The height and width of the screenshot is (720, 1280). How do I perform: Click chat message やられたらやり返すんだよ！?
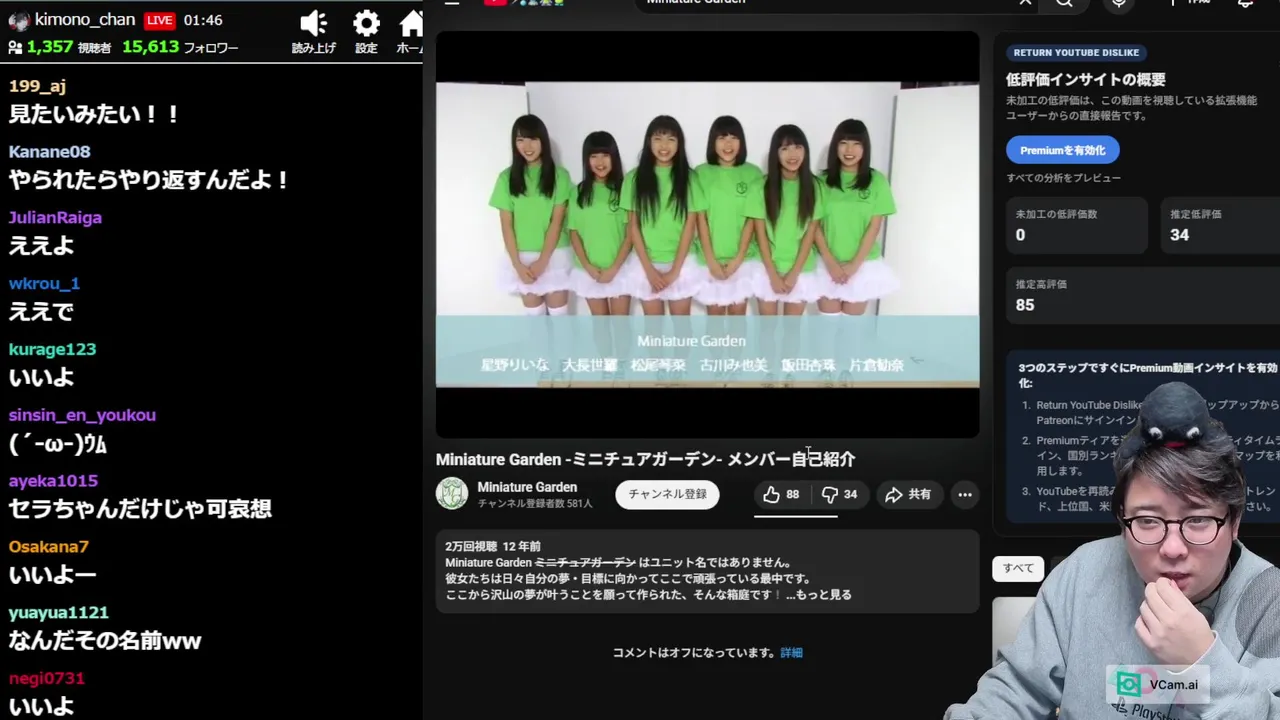(x=150, y=180)
